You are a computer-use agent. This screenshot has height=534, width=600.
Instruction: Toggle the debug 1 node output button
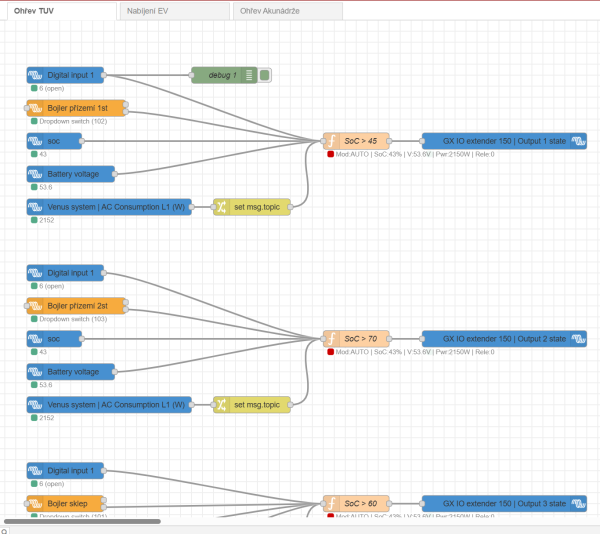(264, 75)
